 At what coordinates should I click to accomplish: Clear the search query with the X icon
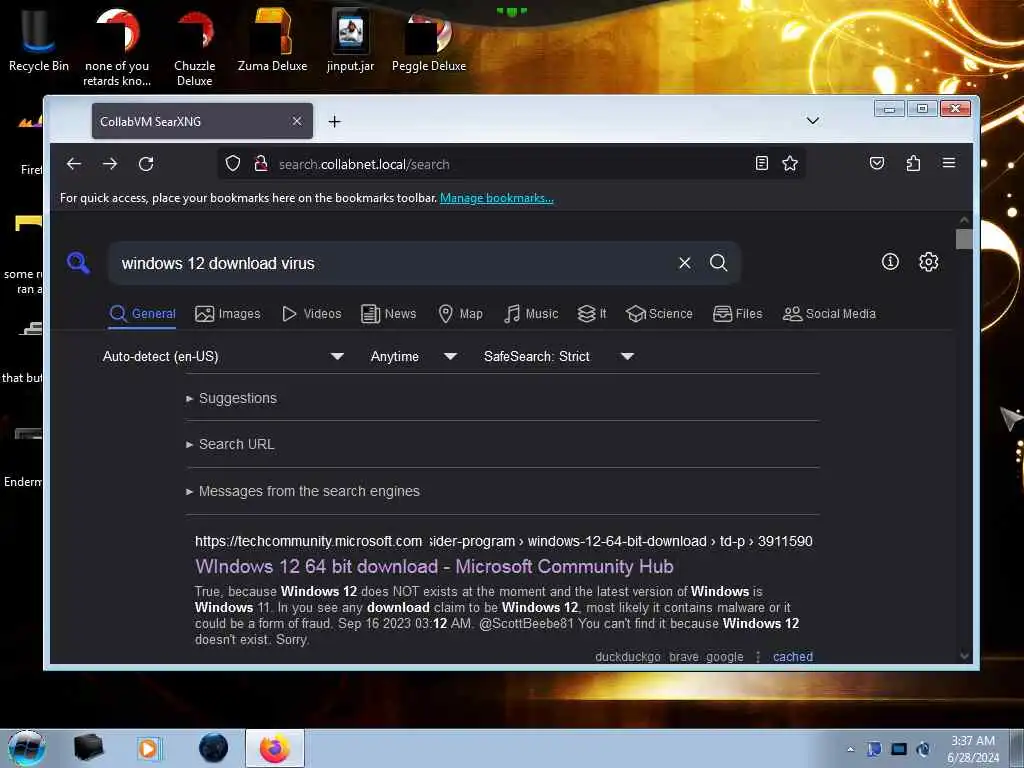point(684,263)
